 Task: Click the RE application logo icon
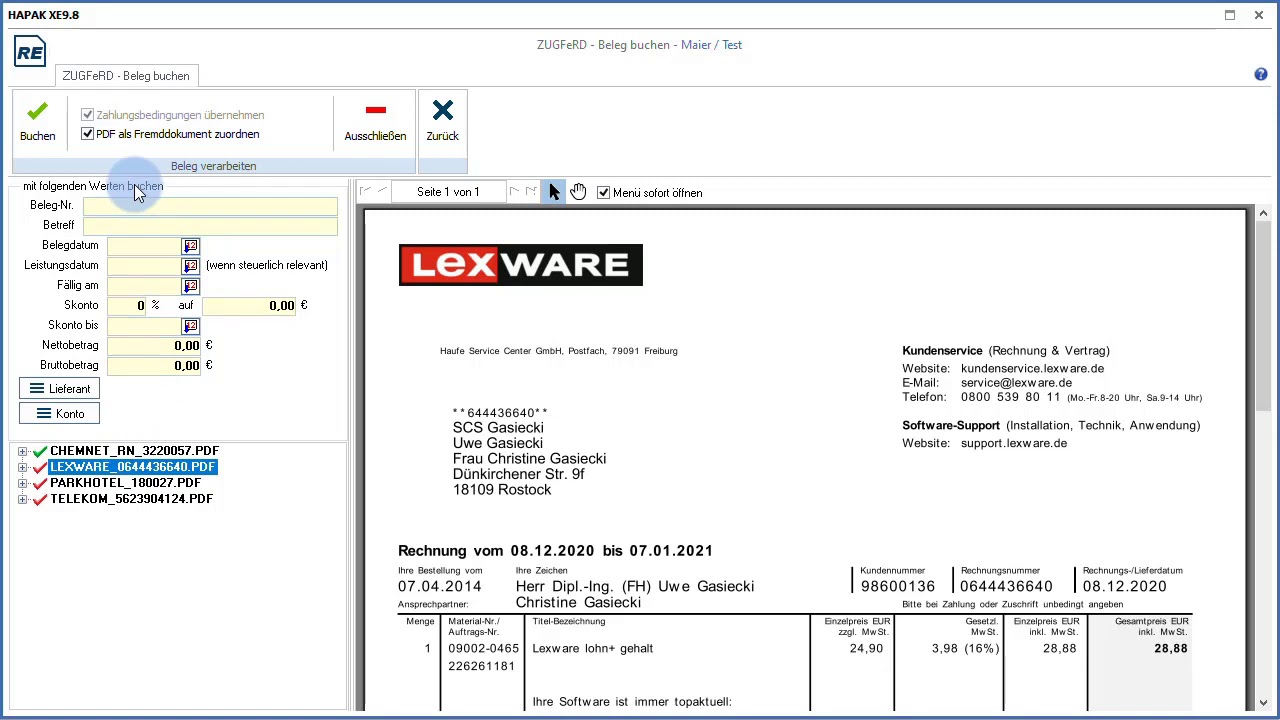pyautogui.click(x=30, y=52)
